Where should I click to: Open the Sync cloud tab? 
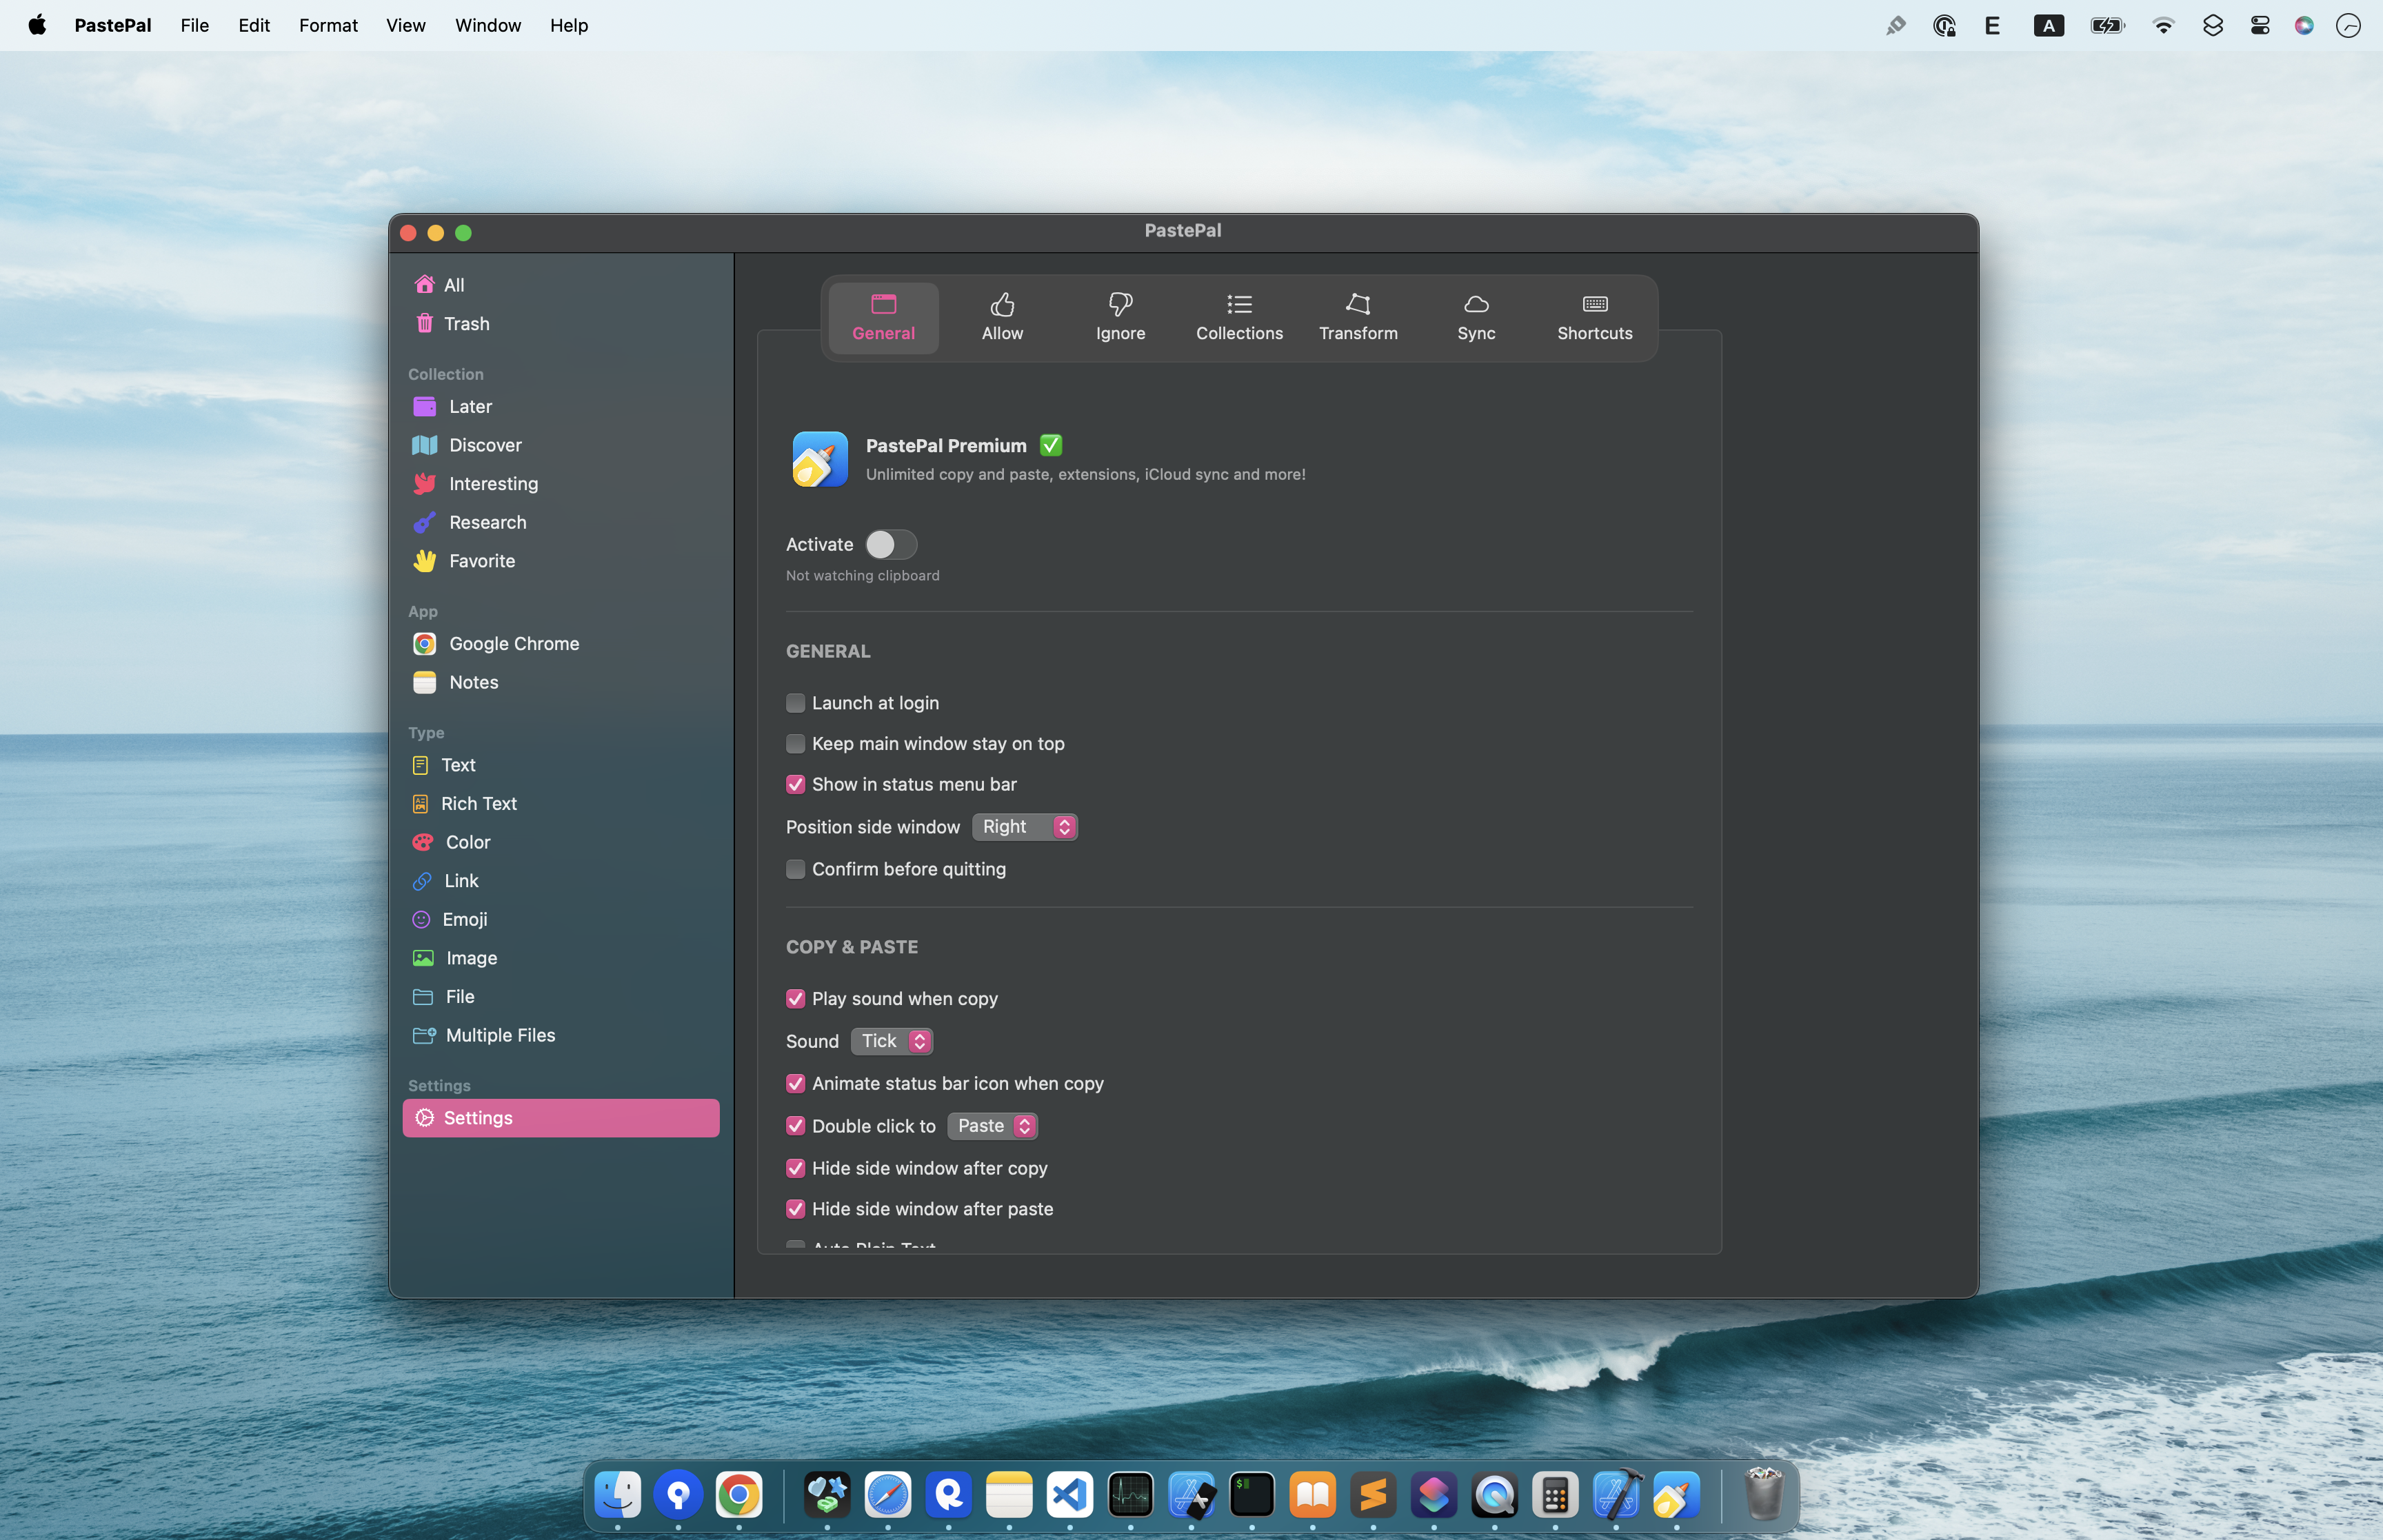point(1475,317)
